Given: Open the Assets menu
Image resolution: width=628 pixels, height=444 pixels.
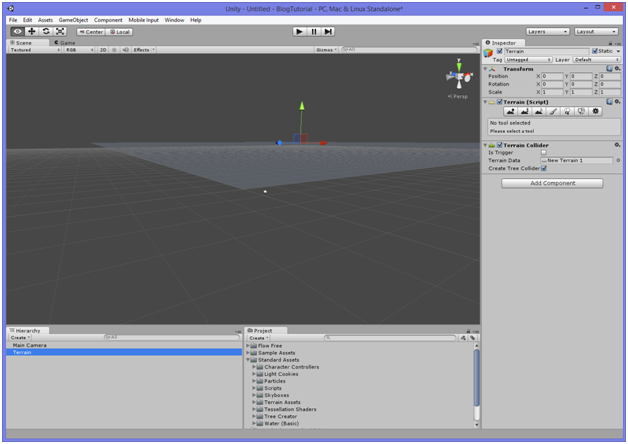Looking at the screenshot, I should pyautogui.click(x=45, y=20).
